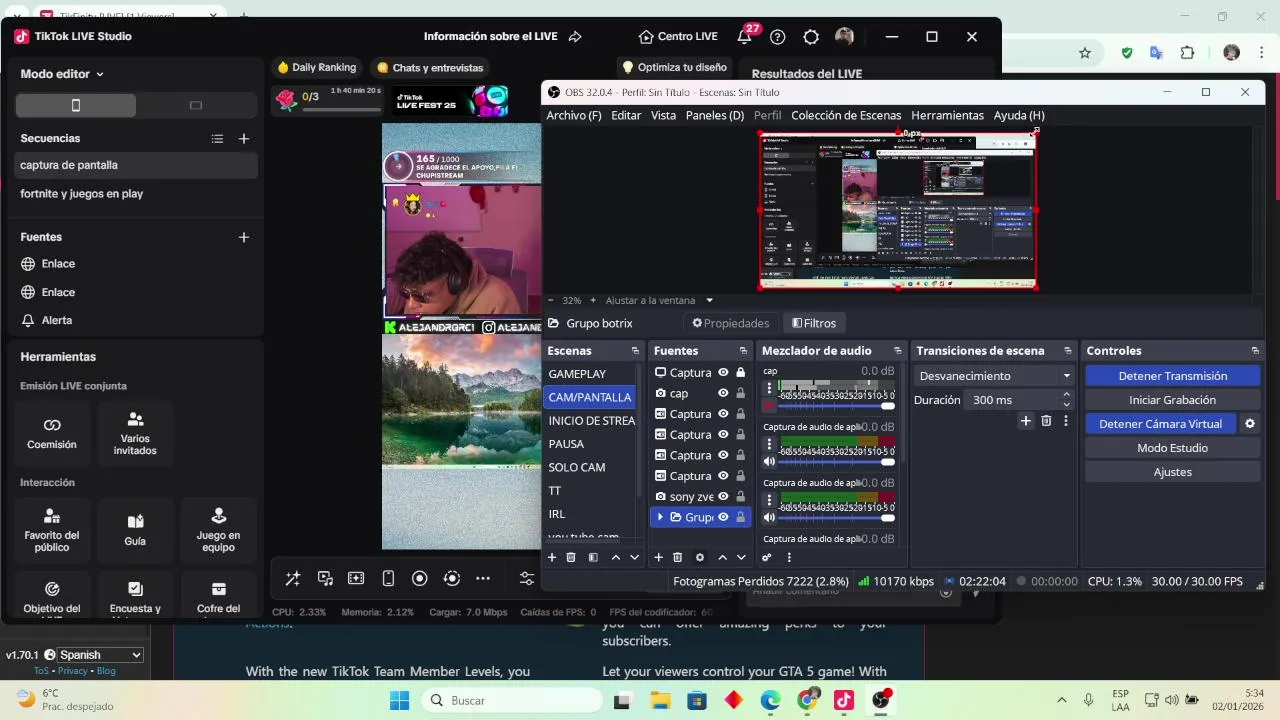Undock the Controles panel

(x=1255, y=351)
